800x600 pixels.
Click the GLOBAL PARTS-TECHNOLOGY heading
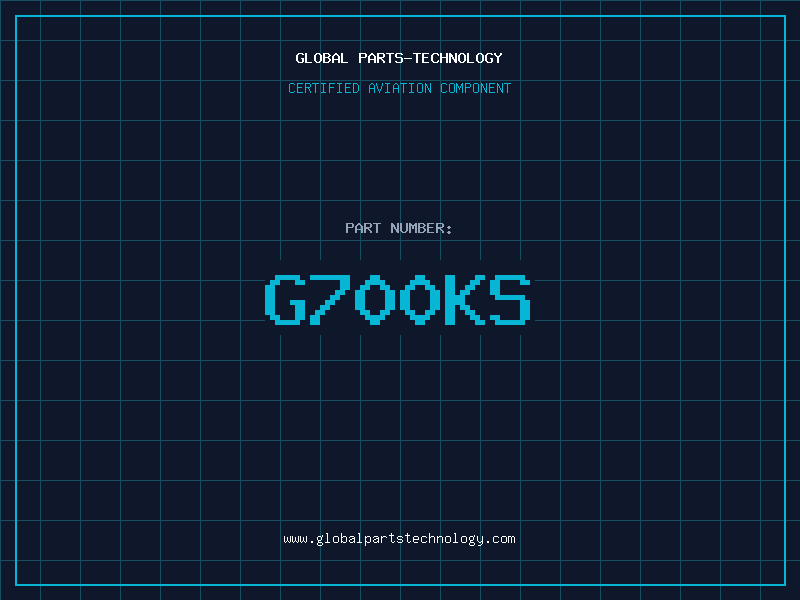tap(399, 58)
